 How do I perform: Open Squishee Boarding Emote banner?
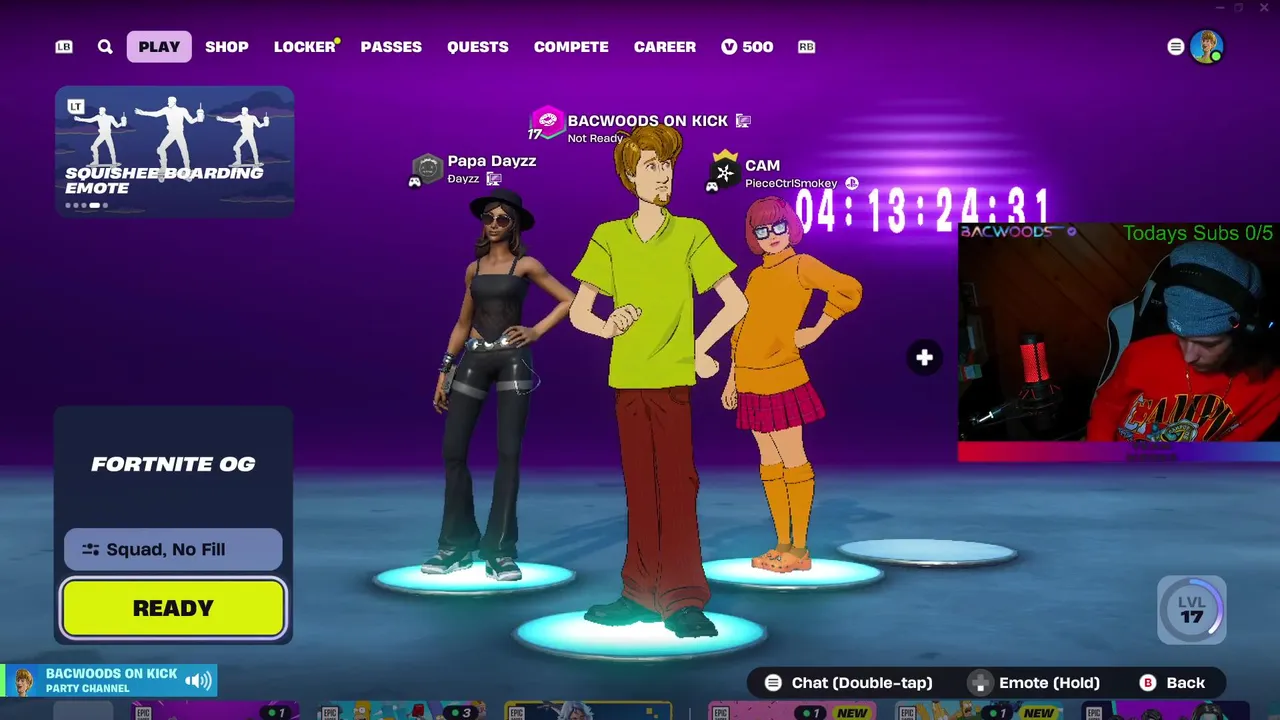pos(174,151)
